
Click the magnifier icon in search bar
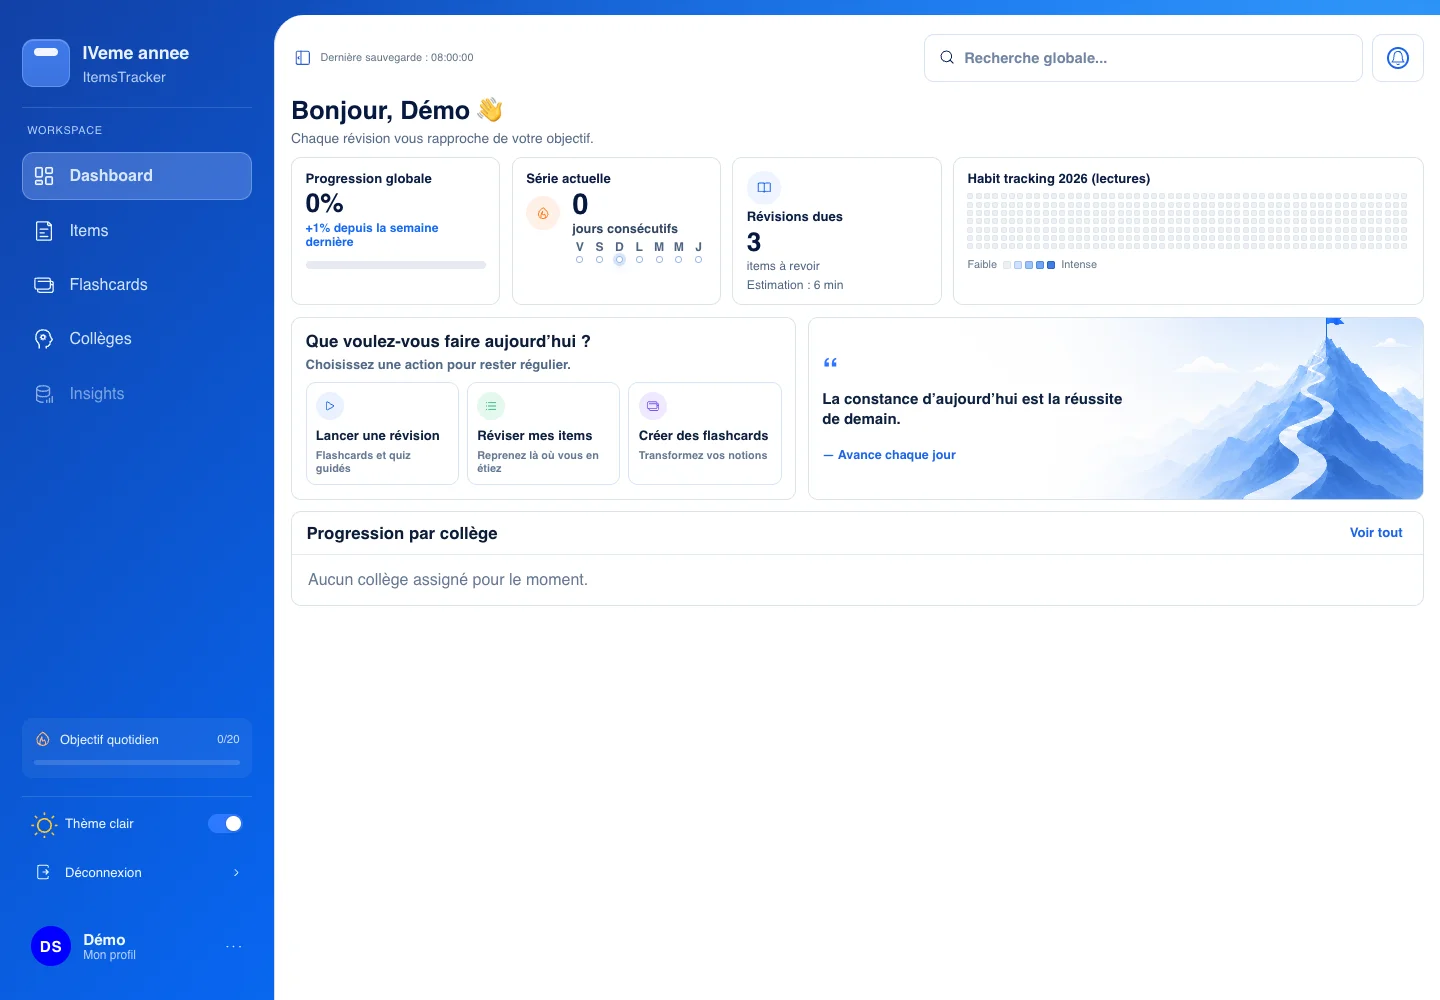coord(947,58)
